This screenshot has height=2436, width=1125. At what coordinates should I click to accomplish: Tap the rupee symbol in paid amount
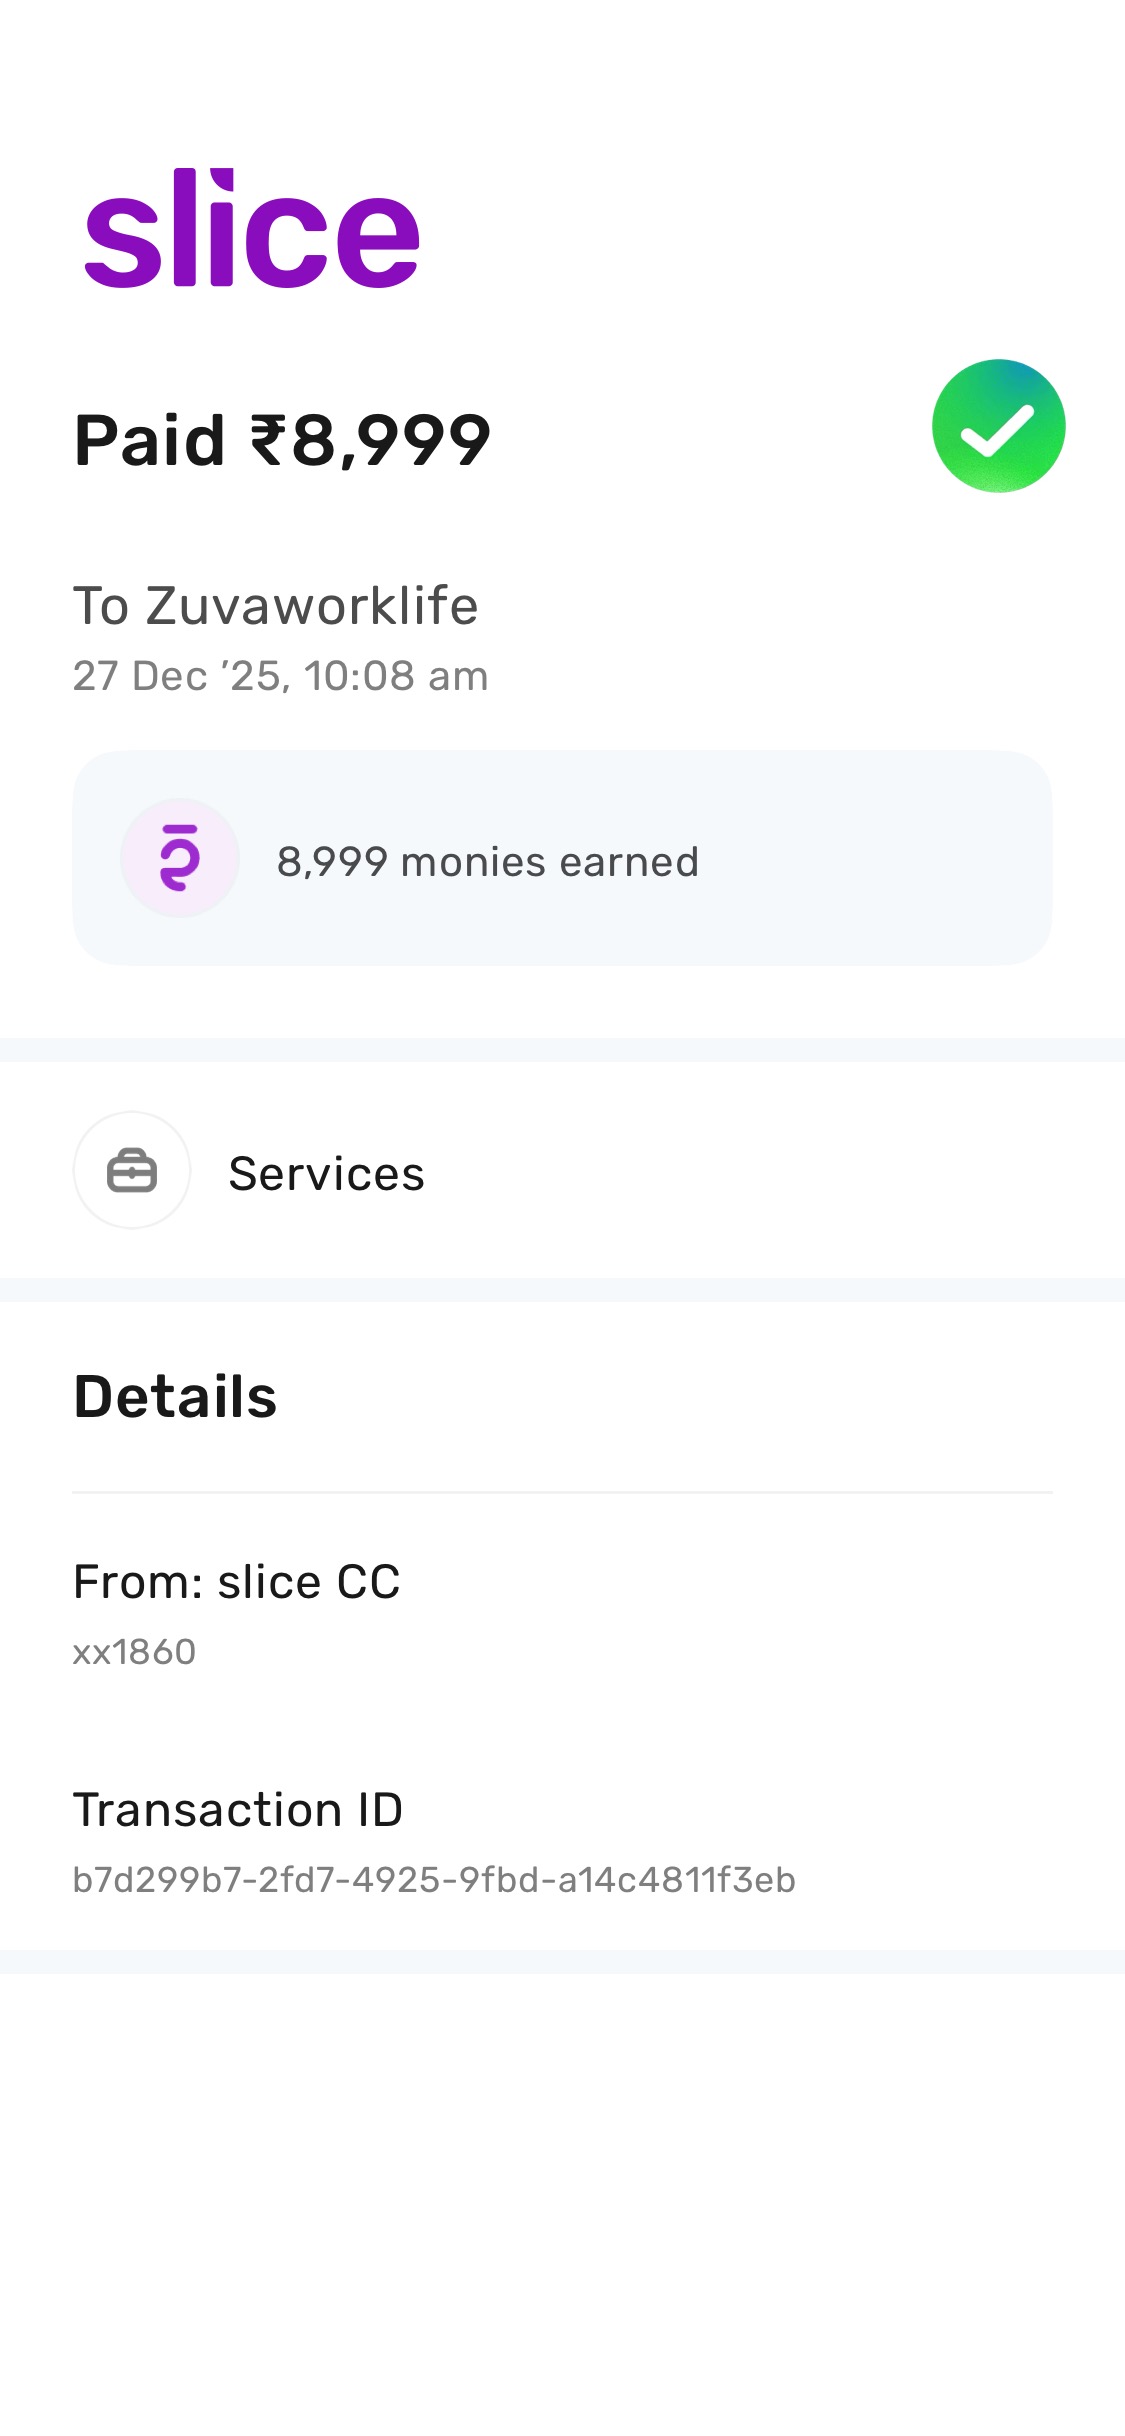[x=268, y=440]
